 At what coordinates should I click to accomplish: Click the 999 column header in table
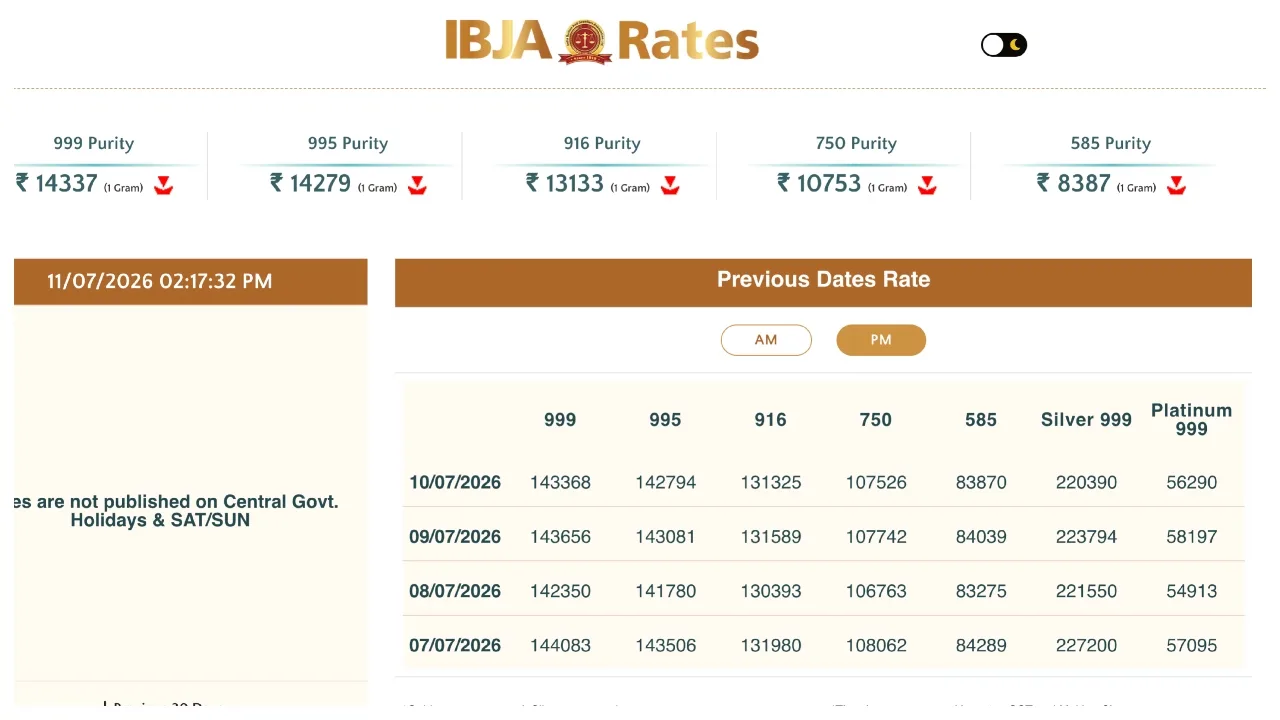560,420
